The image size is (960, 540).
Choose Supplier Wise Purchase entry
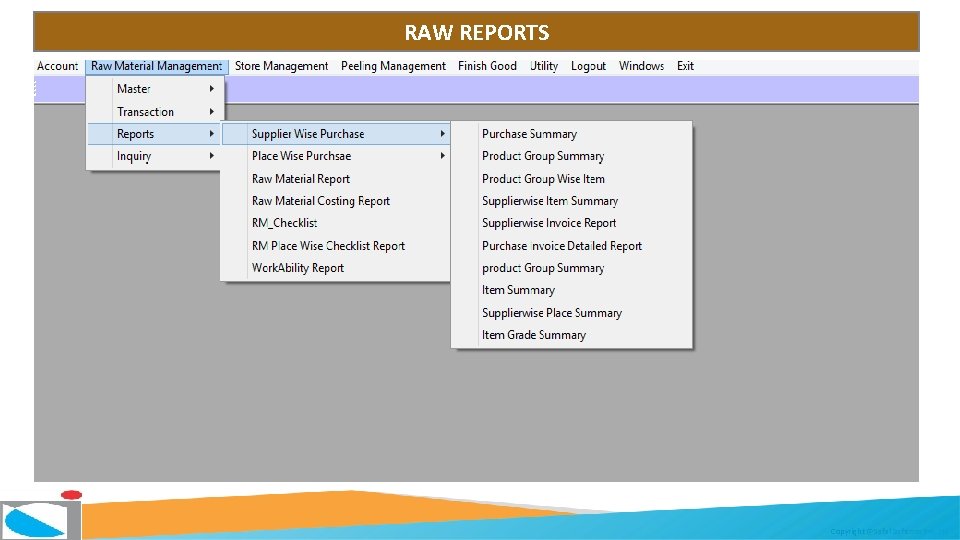pyautogui.click(x=336, y=133)
